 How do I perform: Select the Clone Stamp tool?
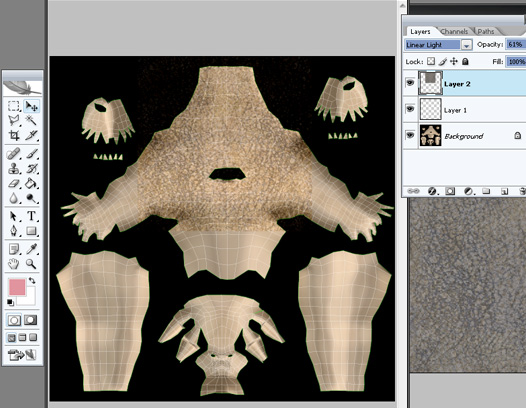[x=13, y=168]
